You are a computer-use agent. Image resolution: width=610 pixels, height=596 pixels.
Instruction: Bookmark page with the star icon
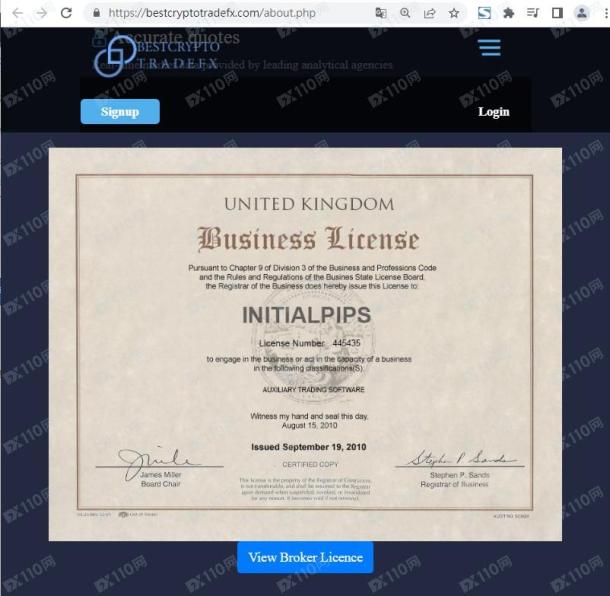coord(454,13)
